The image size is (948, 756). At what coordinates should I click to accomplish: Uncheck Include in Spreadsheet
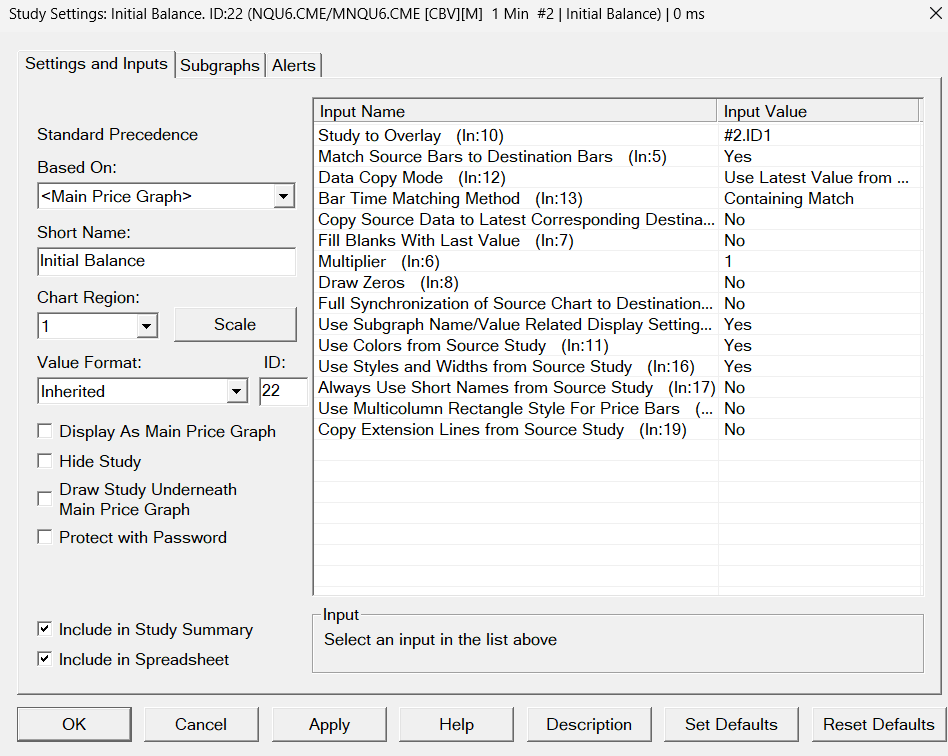(45, 659)
